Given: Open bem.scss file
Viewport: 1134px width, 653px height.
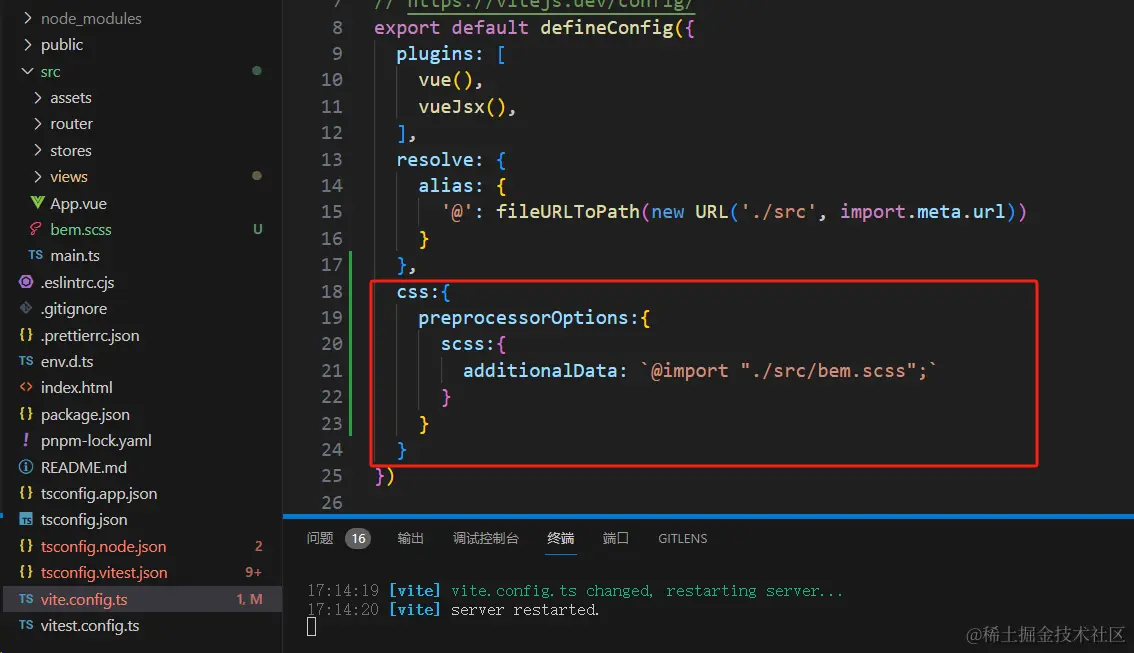Looking at the screenshot, I should [x=81, y=229].
